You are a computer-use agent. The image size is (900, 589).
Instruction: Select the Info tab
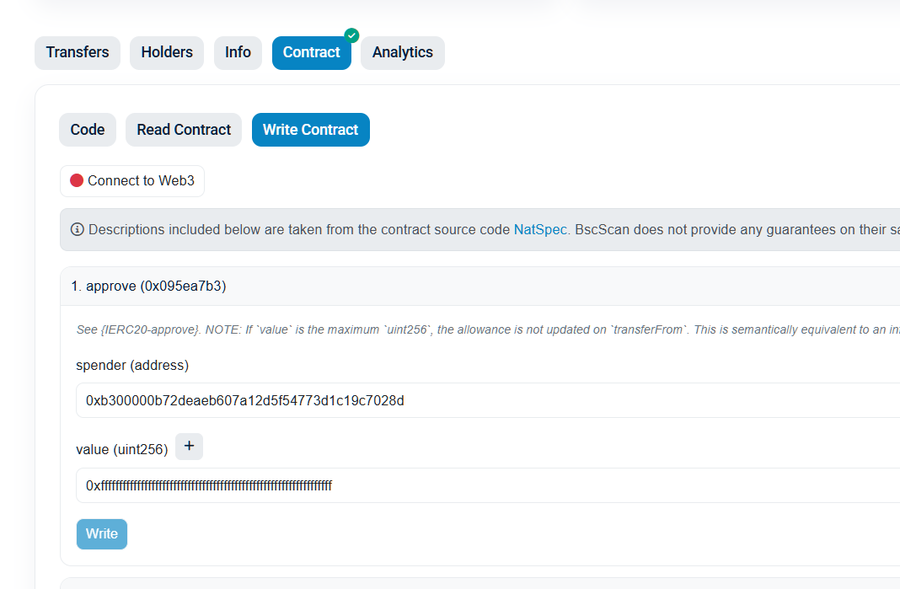coord(238,53)
